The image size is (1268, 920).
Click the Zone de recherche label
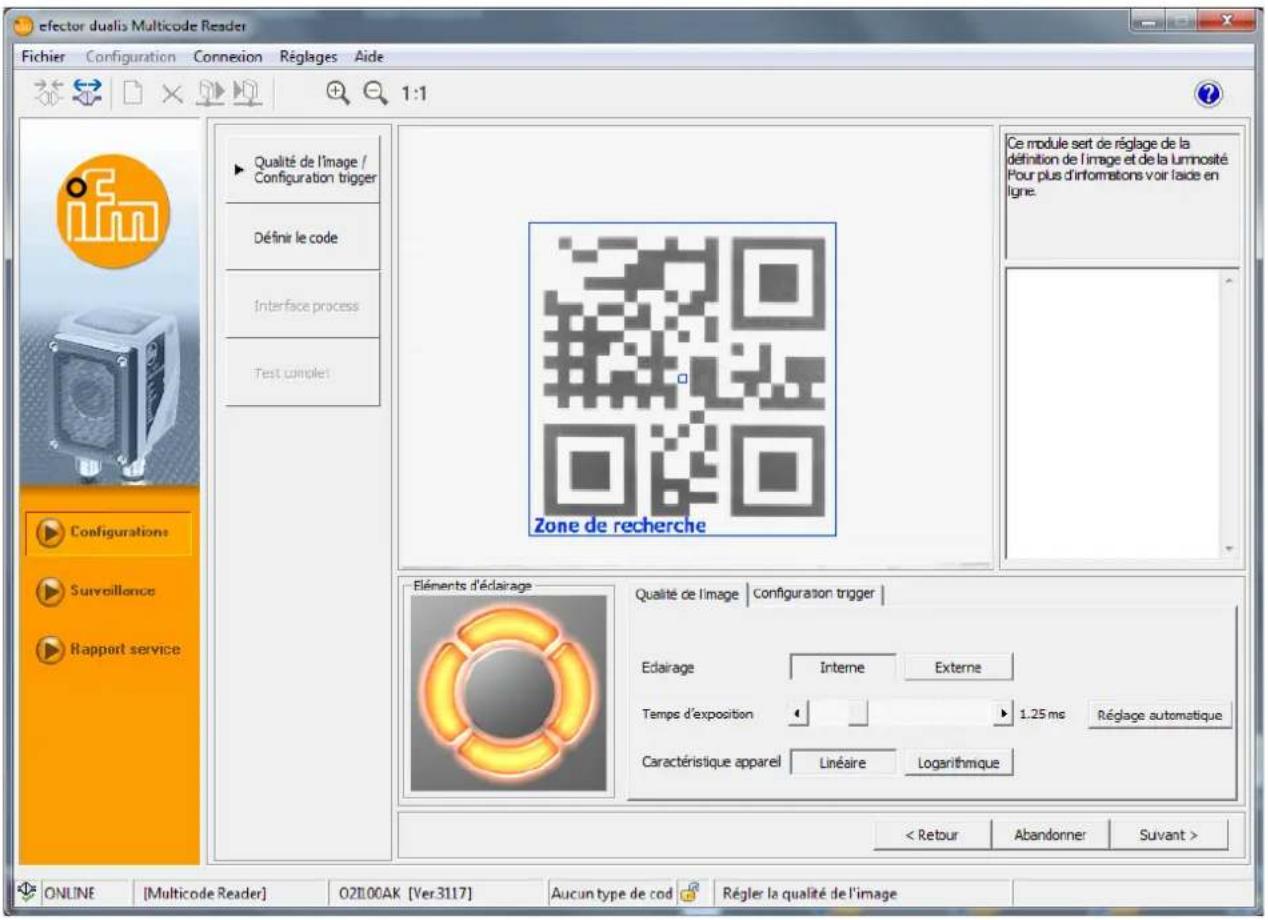click(620, 525)
